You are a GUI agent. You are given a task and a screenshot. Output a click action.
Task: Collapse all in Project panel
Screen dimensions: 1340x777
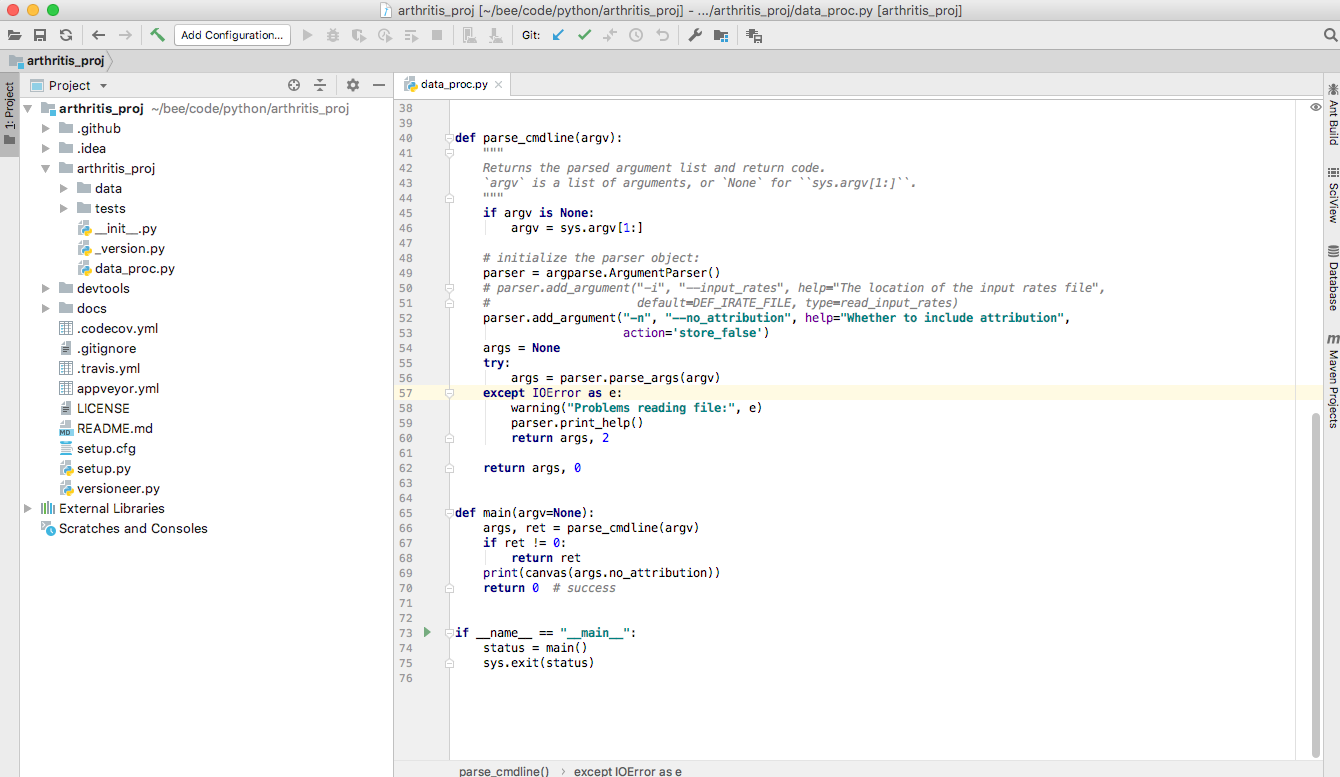[320, 85]
